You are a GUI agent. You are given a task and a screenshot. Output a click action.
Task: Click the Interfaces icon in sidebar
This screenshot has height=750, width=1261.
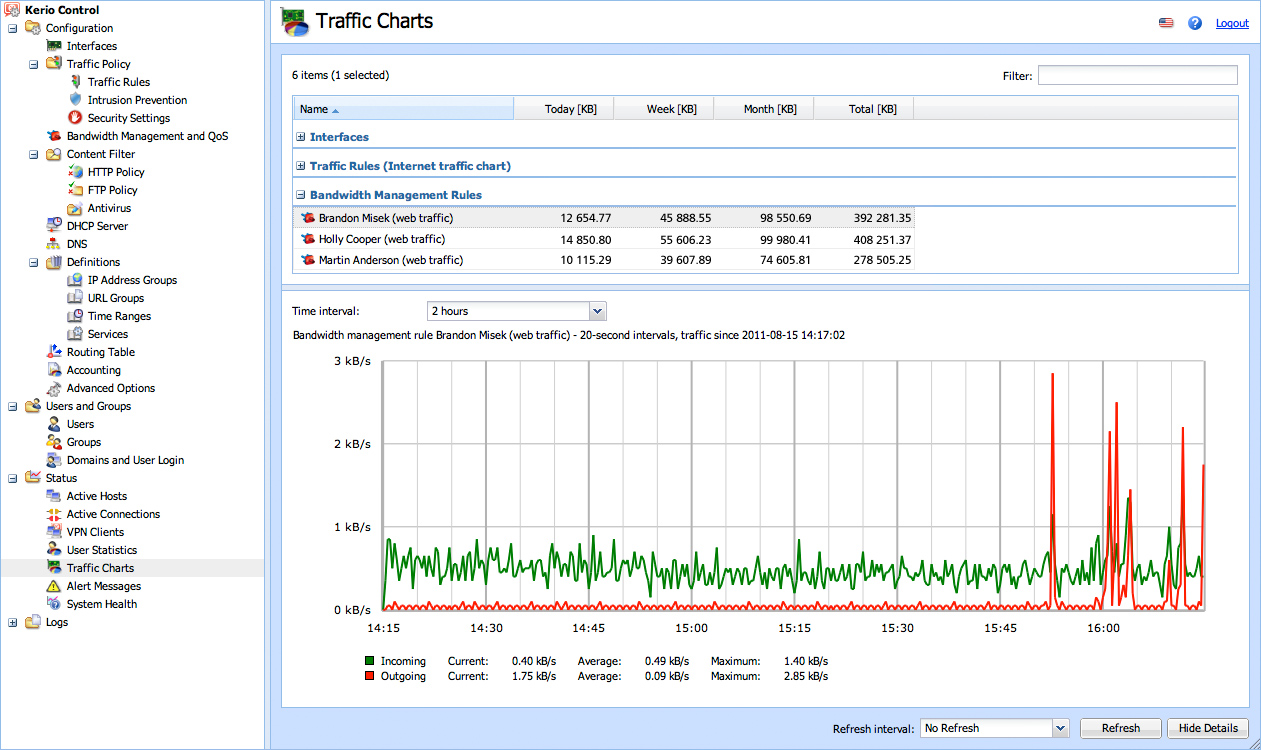54,46
